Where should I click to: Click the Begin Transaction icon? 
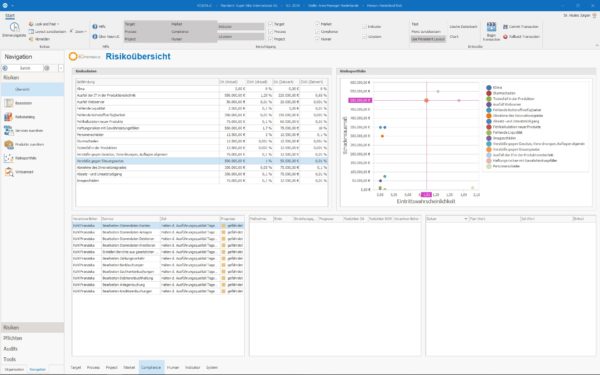point(491,27)
